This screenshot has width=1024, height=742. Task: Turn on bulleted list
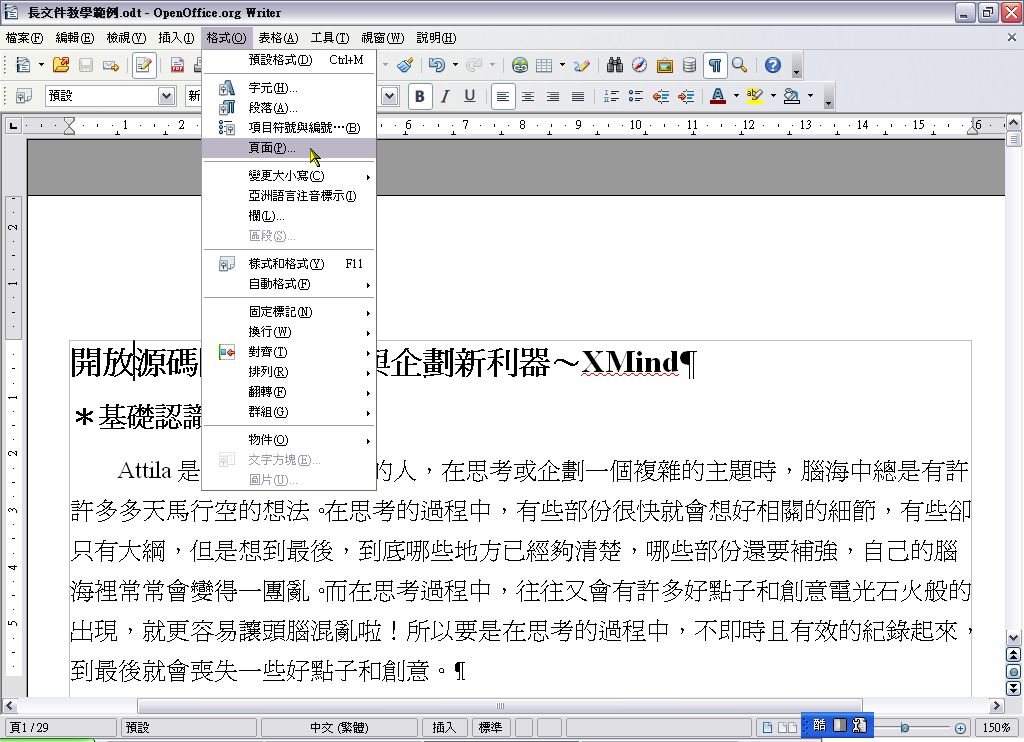point(635,96)
